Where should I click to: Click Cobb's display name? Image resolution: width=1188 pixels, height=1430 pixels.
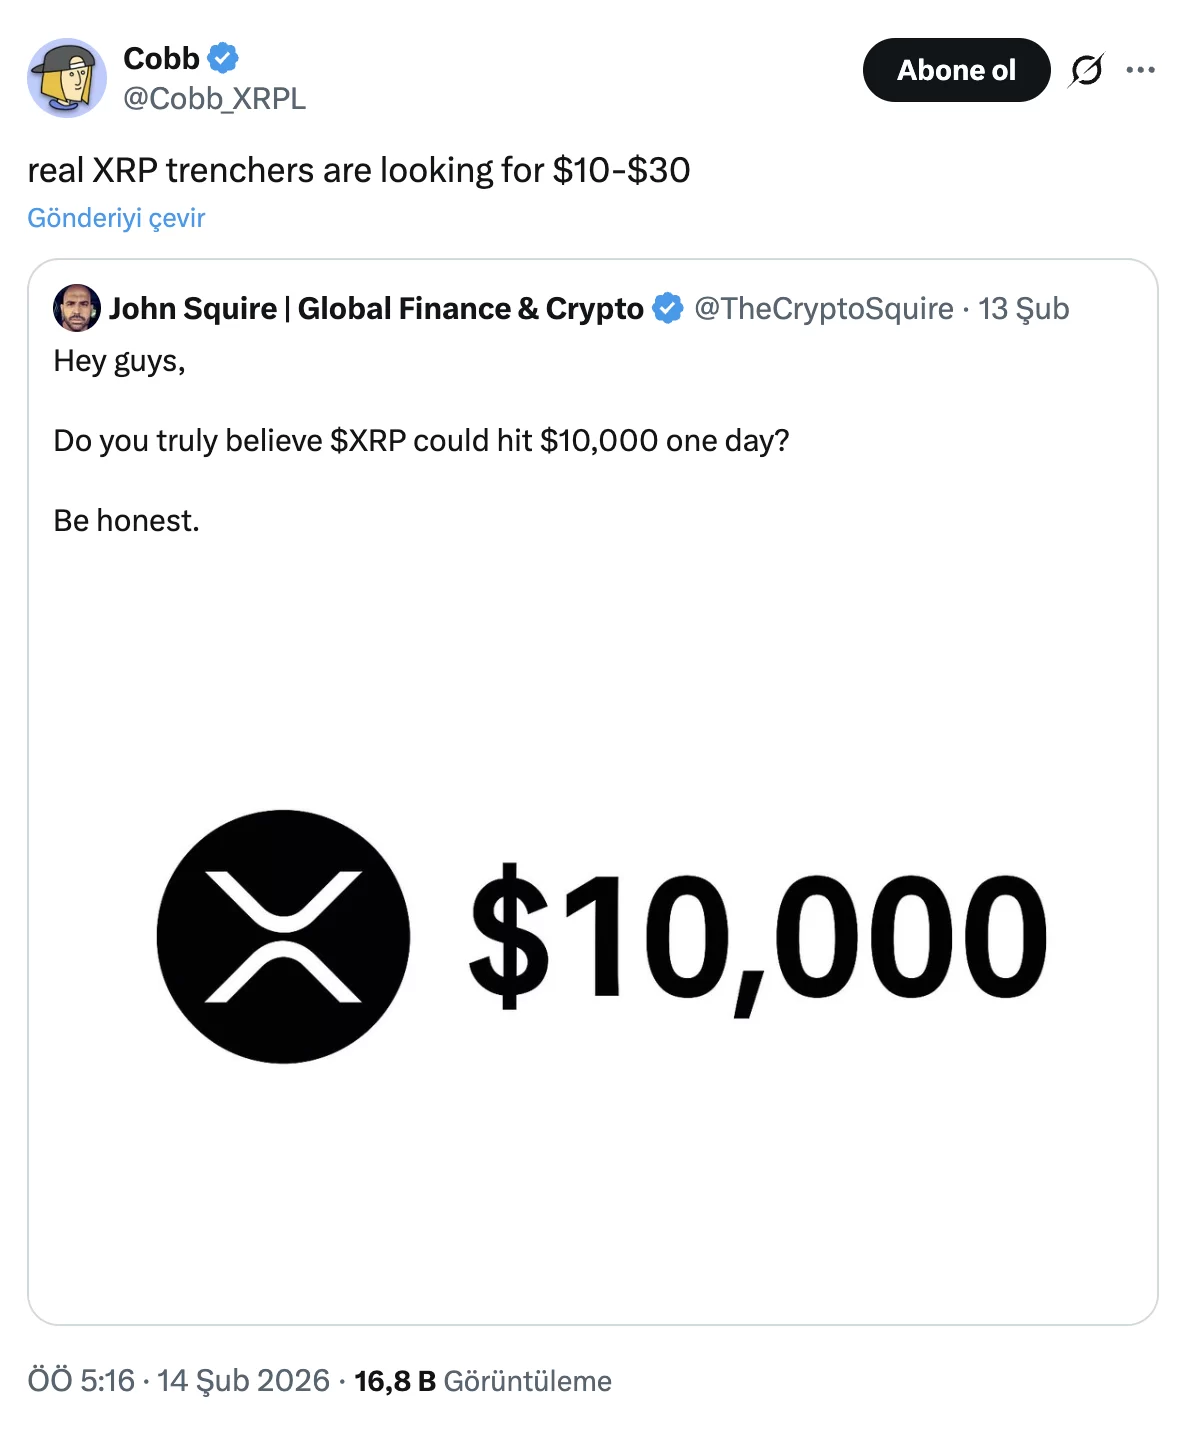[x=160, y=58]
